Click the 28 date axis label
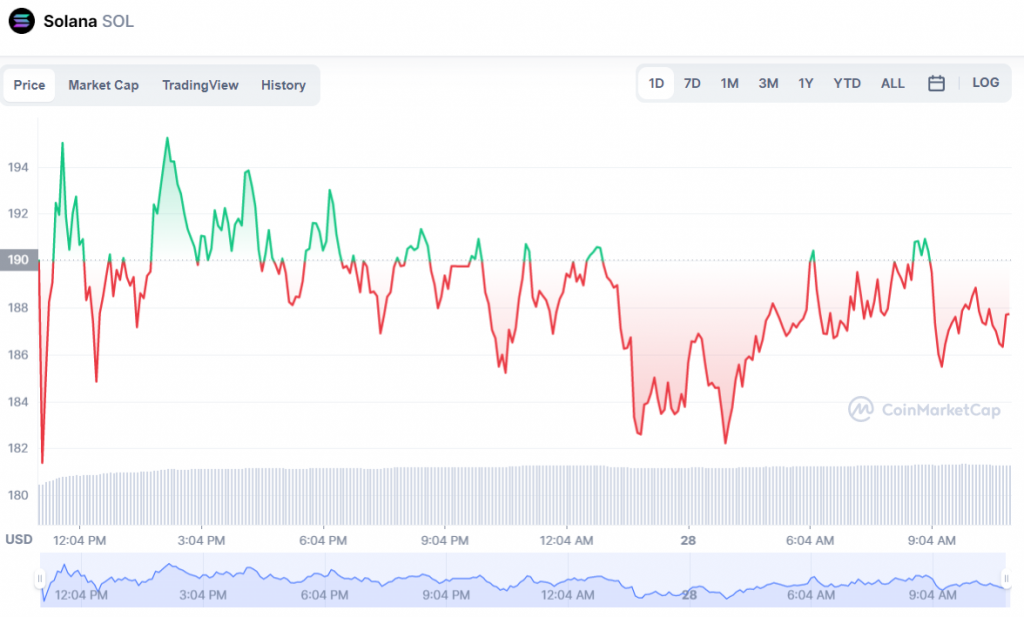The image size is (1024, 617). (x=688, y=541)
